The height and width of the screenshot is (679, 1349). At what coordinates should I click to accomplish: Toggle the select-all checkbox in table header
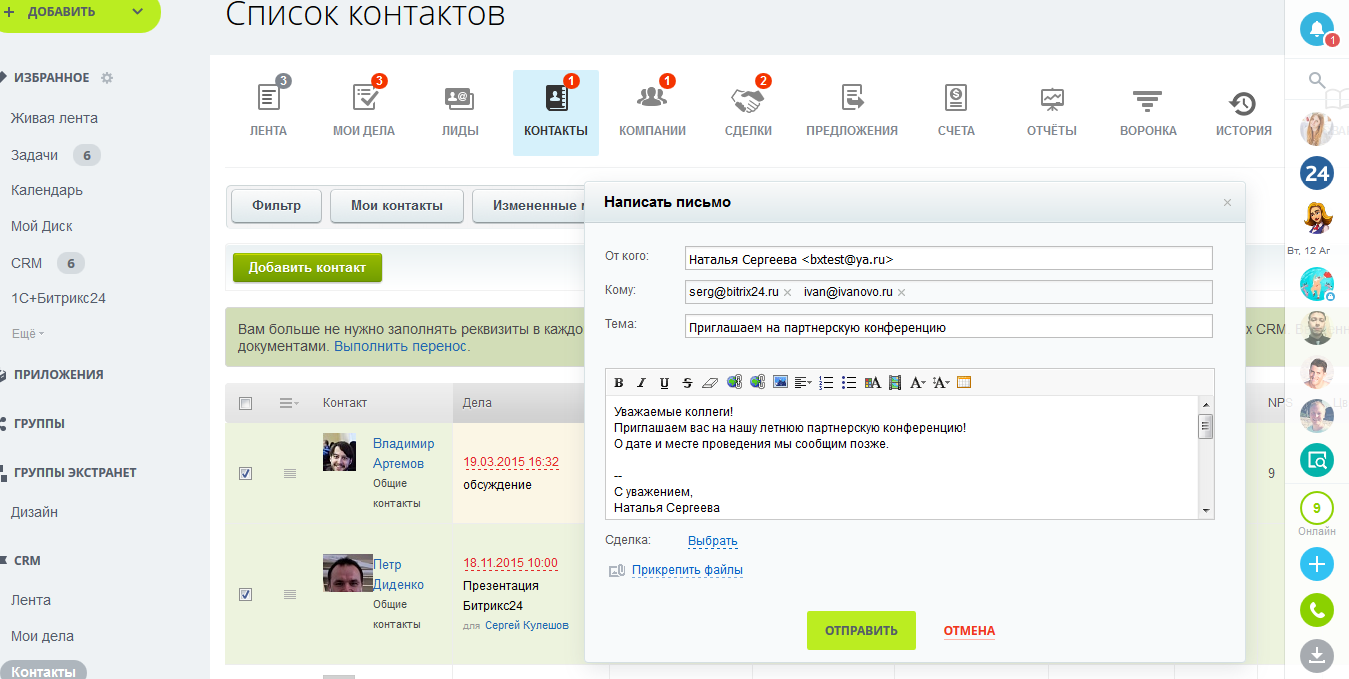point(245,403)
